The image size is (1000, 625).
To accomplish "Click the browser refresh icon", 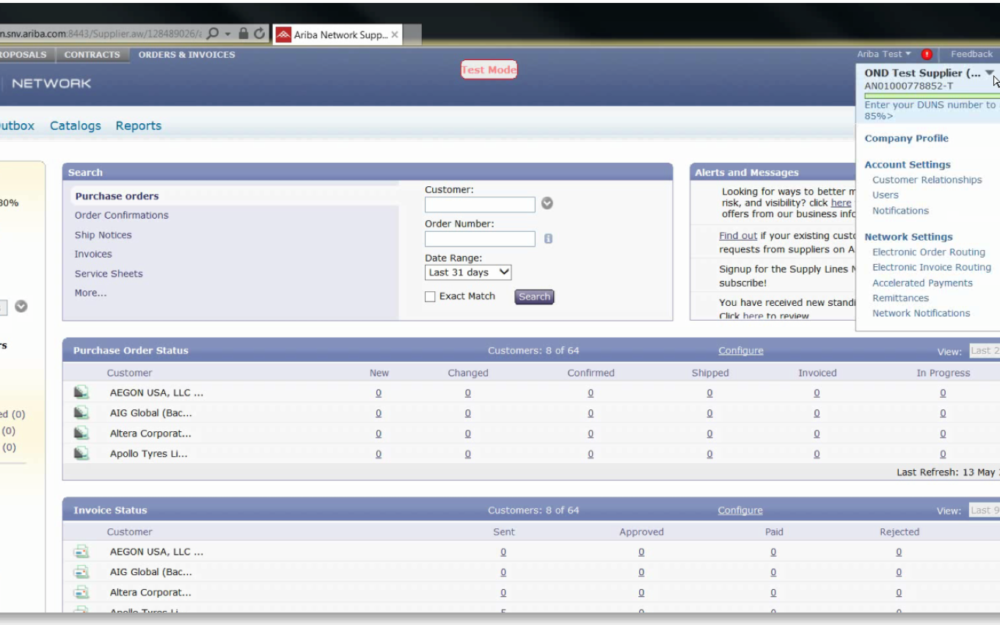I will (x=259, y=33).
